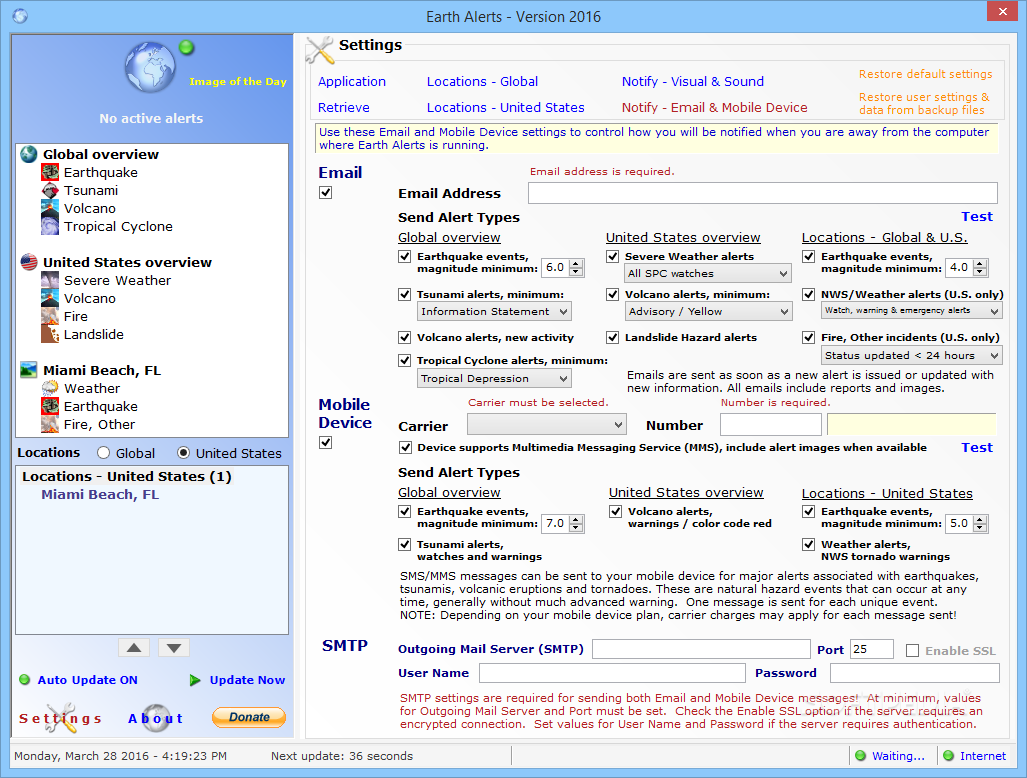Select the United States locations radio button

tap(183, 453)
